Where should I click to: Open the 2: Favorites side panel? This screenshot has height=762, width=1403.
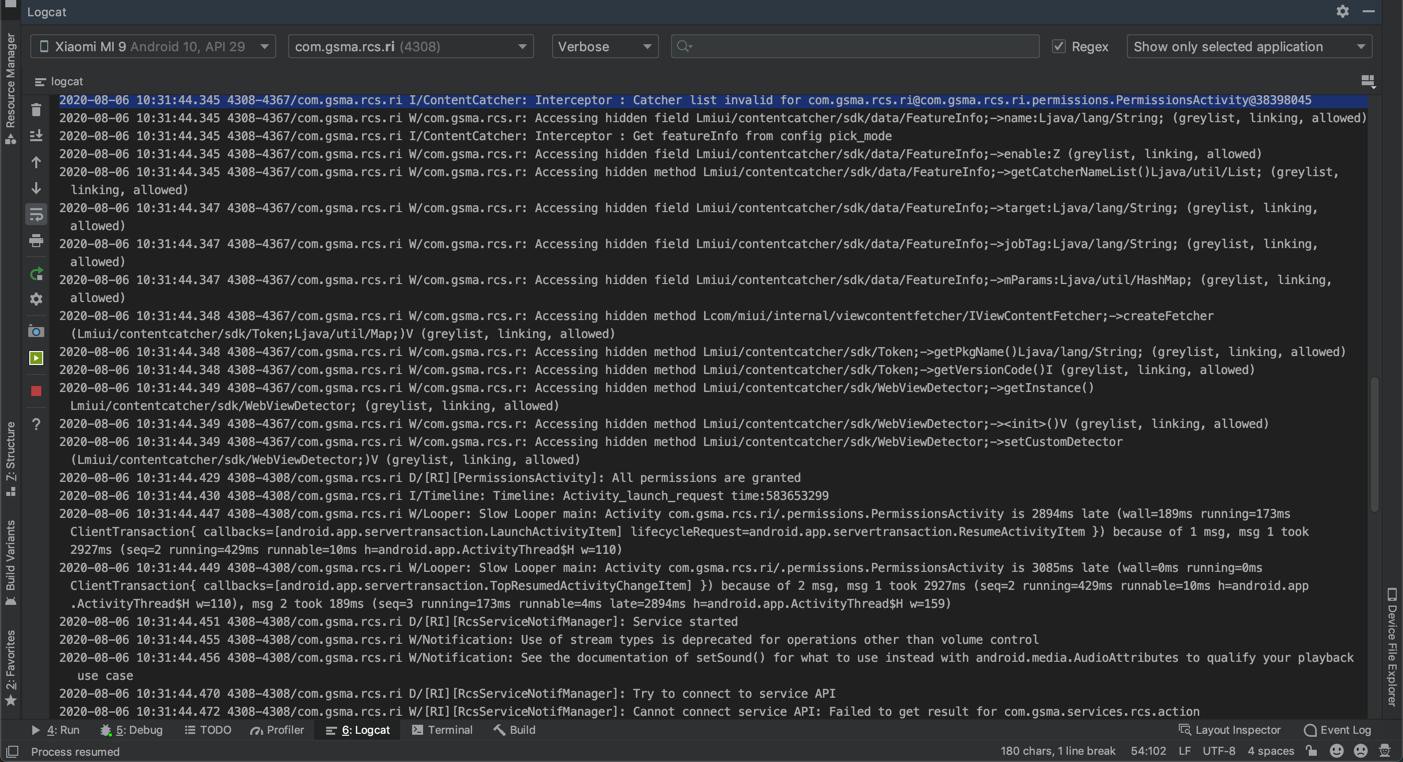tap(11, 668)
